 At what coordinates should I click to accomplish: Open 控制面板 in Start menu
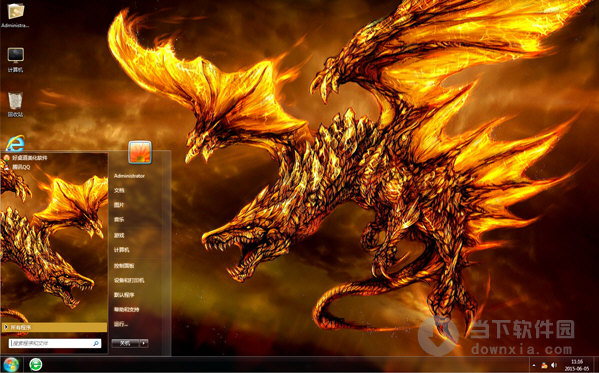(124, 265)
